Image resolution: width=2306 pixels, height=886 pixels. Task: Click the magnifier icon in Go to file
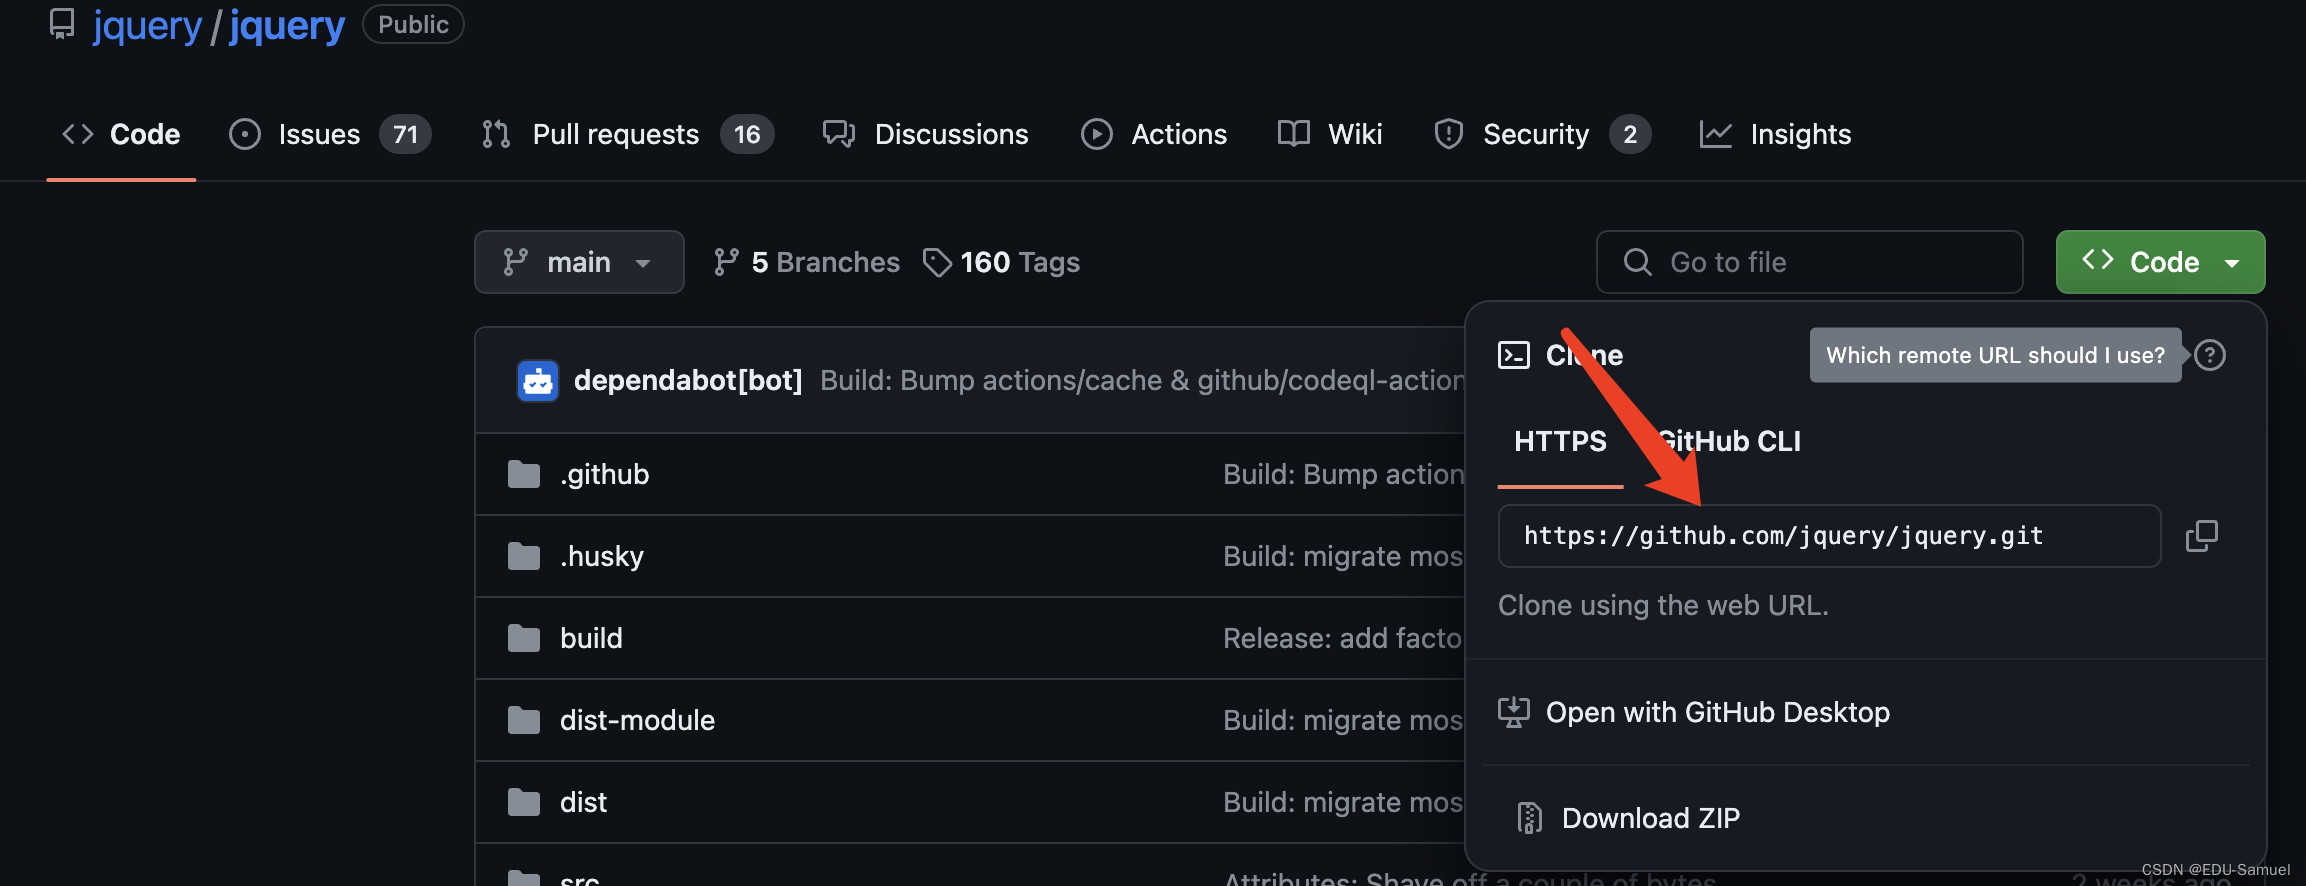[x=1638, y=262]
